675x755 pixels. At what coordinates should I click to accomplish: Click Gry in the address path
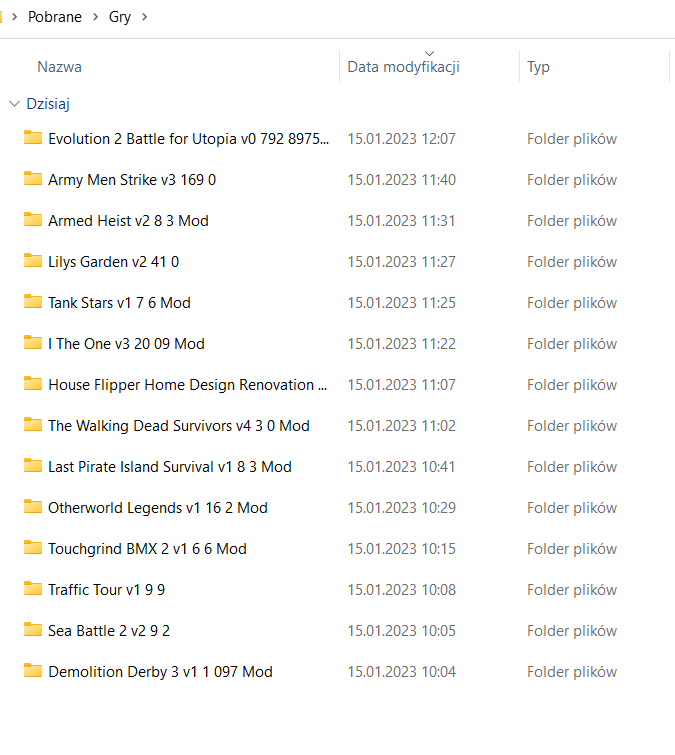[120, 17]
